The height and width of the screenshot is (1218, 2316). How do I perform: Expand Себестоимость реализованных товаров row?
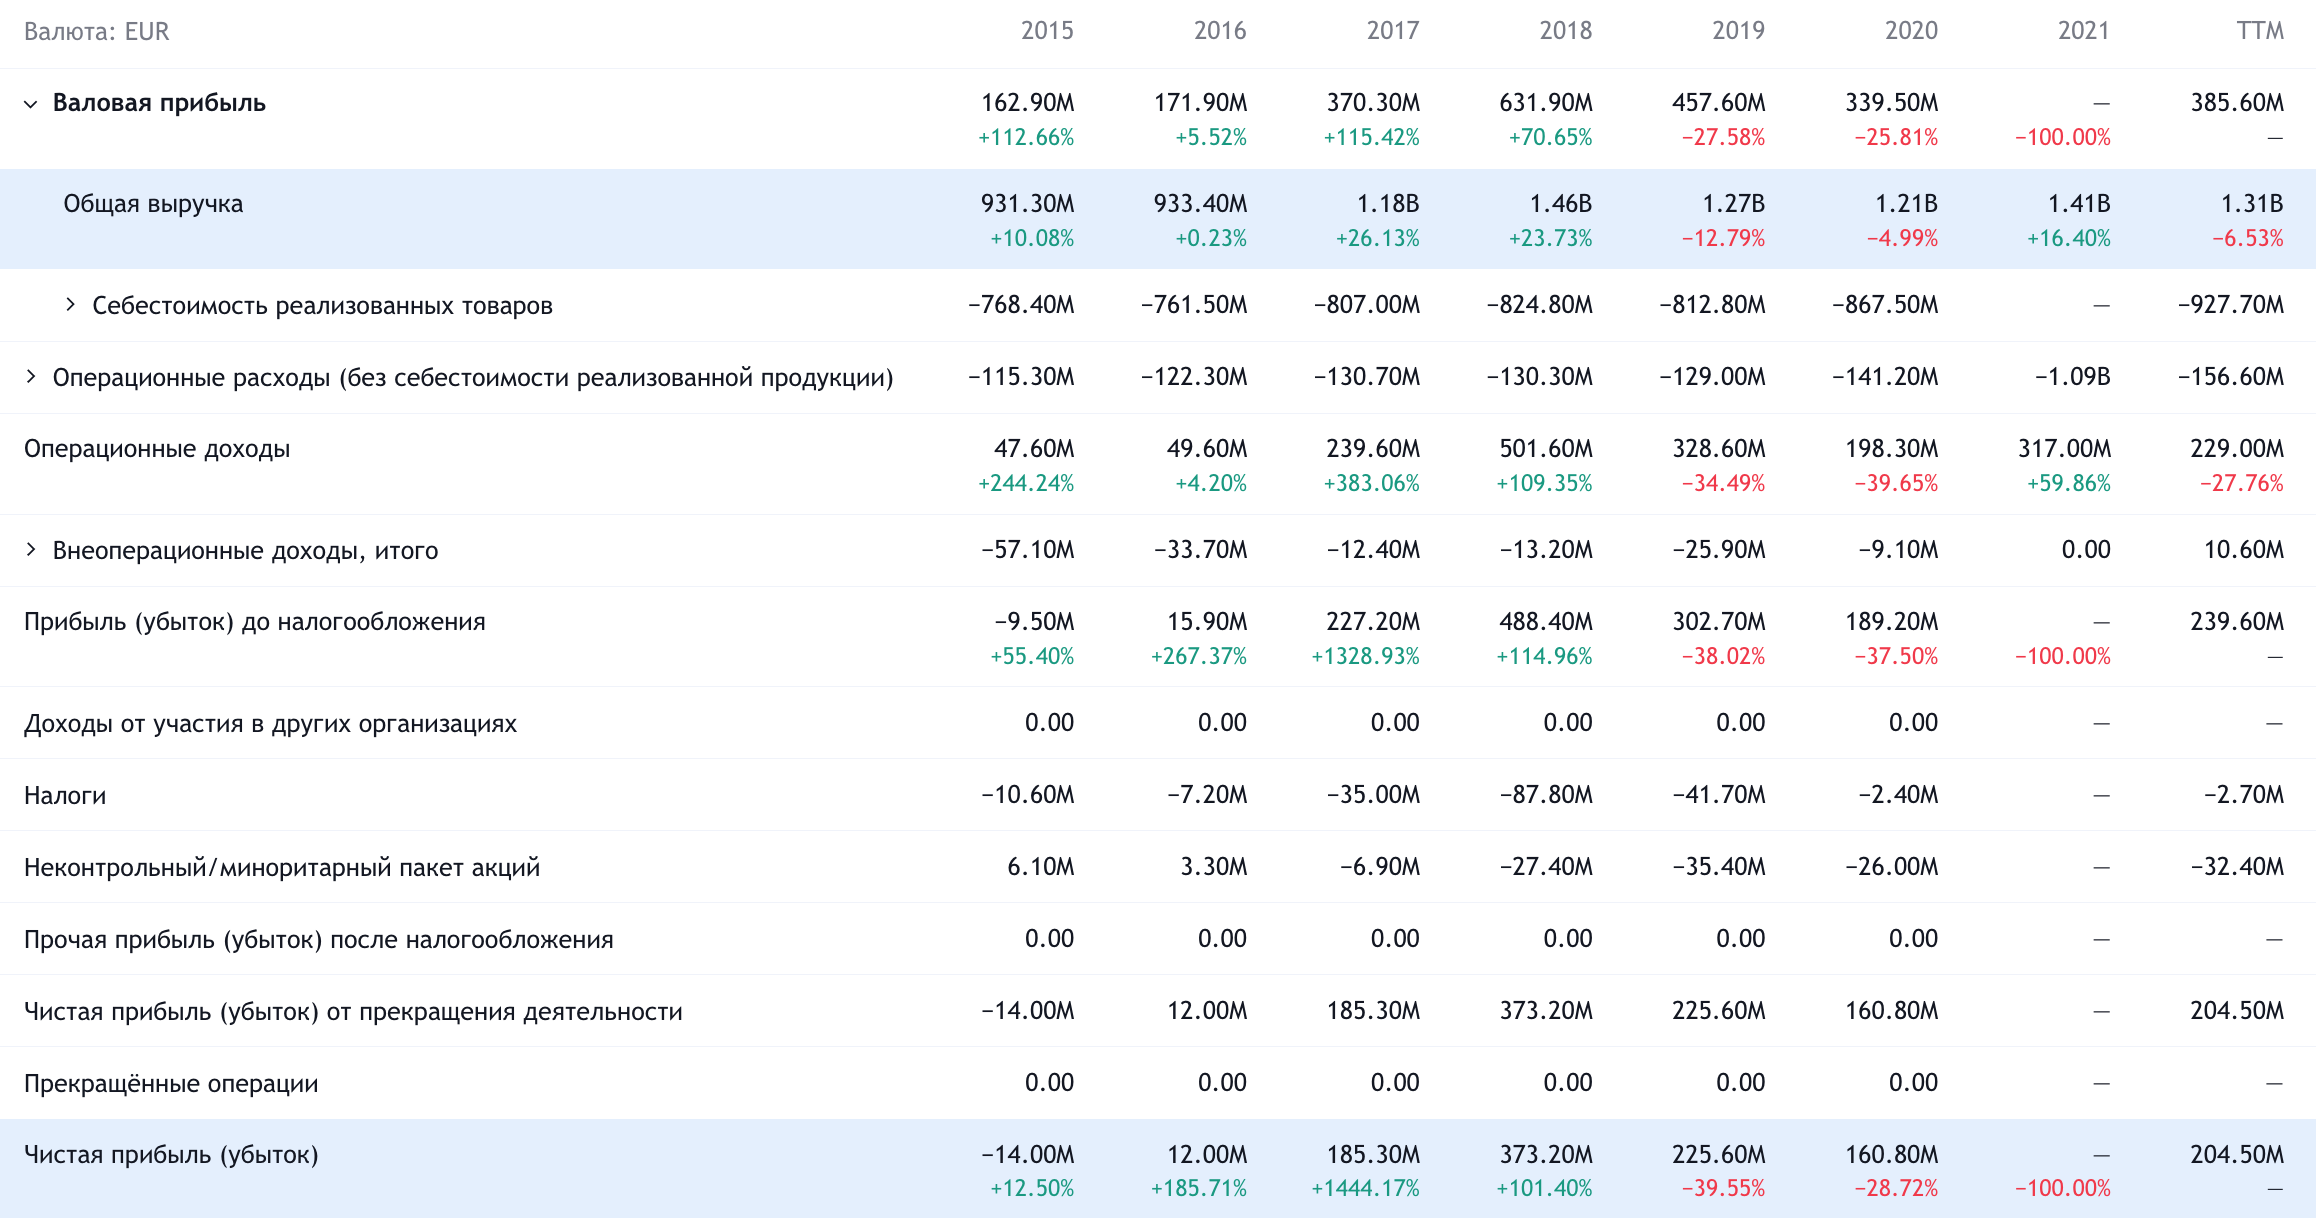(x=70, y=304)
